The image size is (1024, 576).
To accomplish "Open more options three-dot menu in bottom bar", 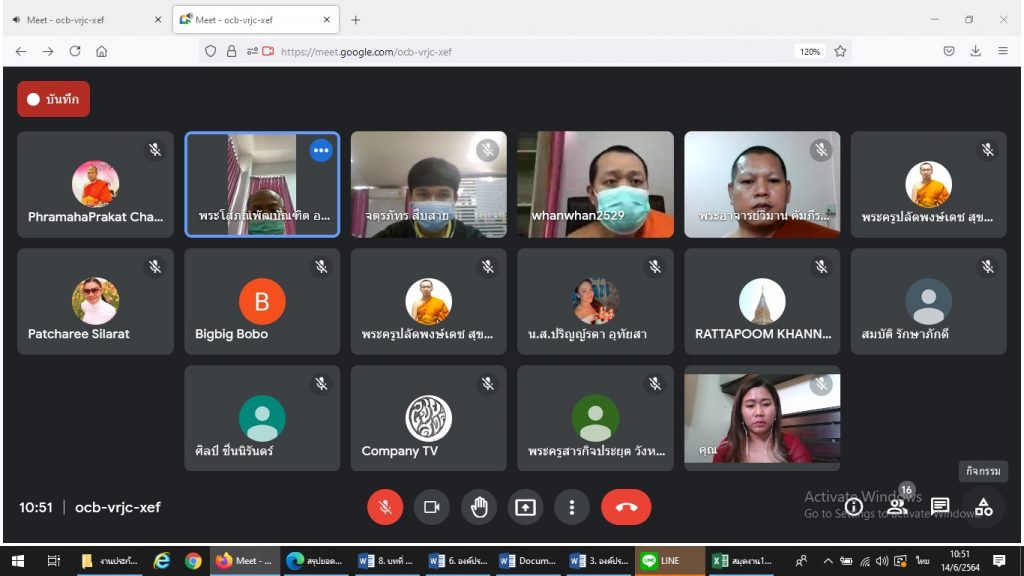I will coord(571,507).
